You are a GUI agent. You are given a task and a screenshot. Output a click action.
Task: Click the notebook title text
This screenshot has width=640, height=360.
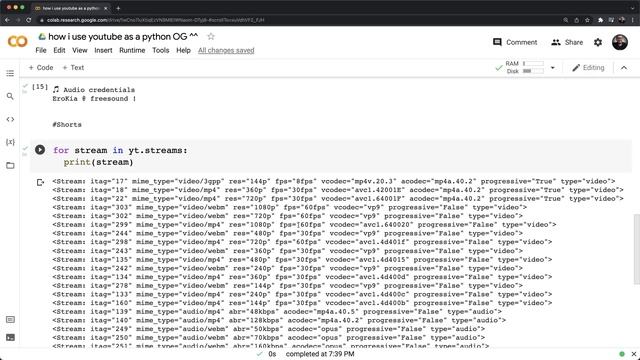(123, 36)
